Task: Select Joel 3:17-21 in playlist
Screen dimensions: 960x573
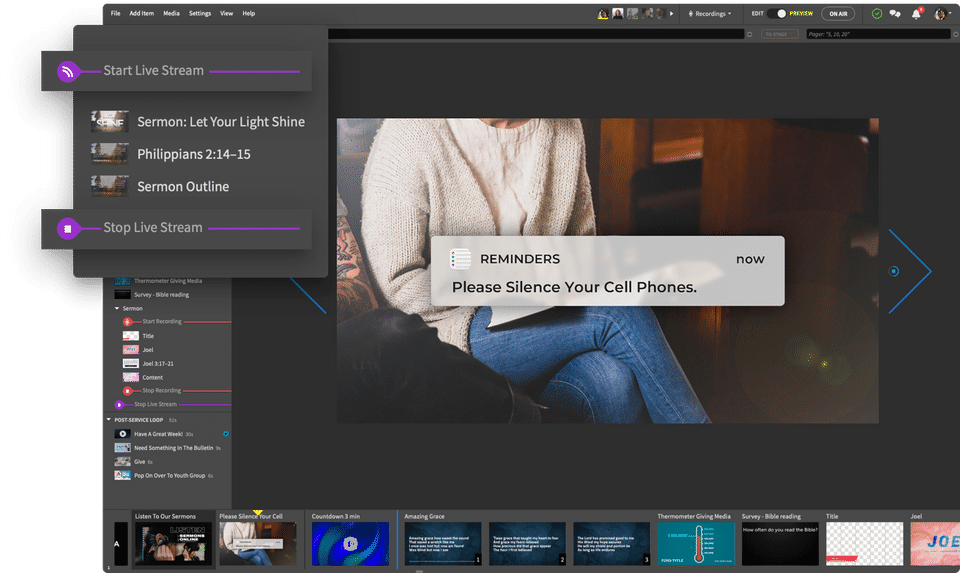Action: coord(158,364)
